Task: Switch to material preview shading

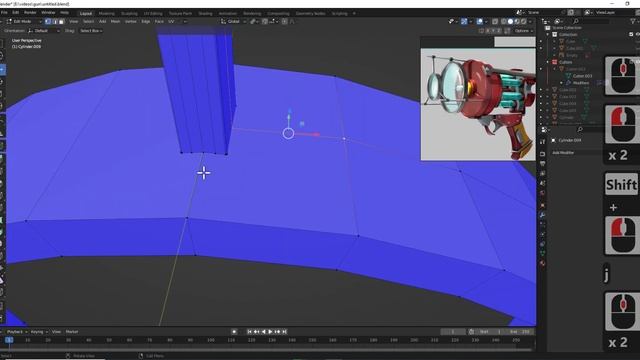Action: (x=517, y=21)
